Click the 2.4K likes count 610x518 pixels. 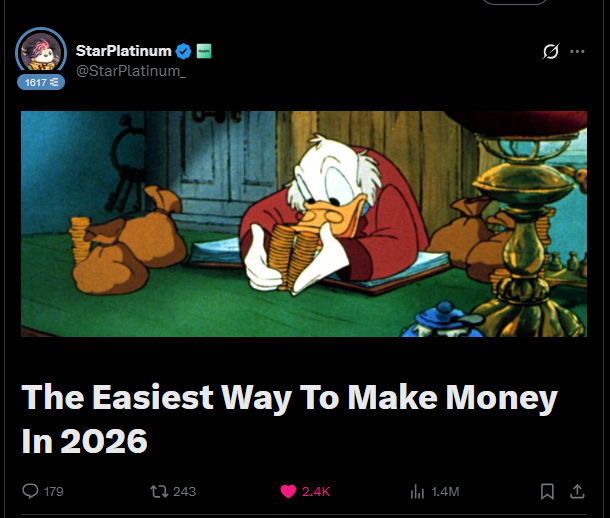(316, 492)
